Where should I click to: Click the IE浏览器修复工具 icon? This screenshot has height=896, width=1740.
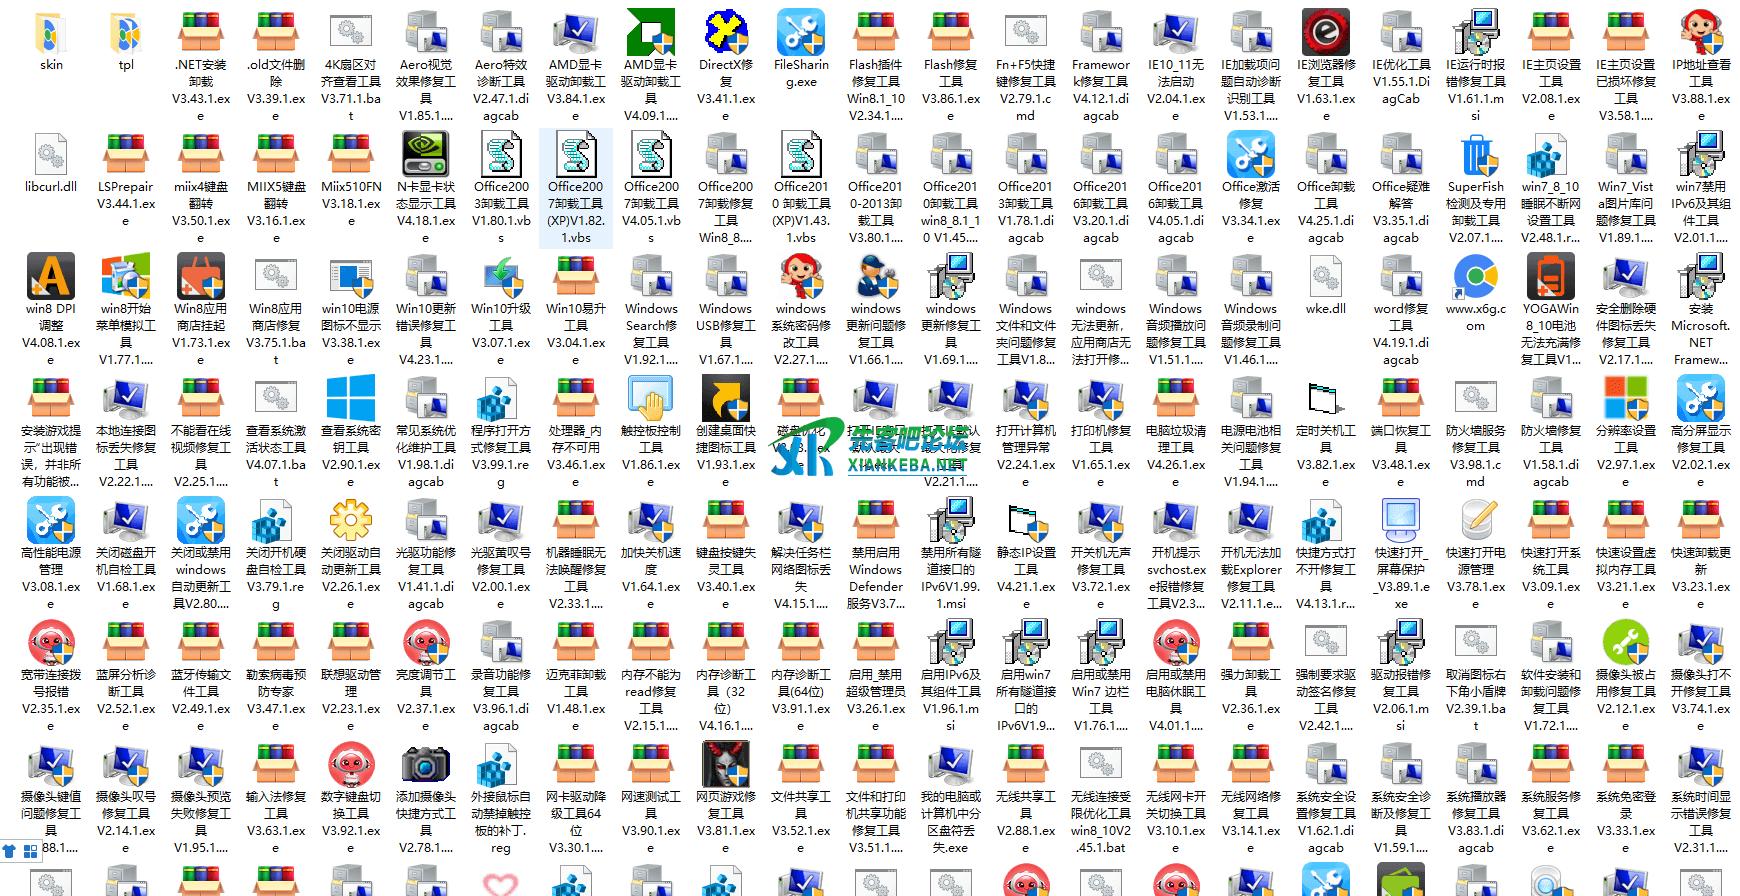(x=1325, y=34)
